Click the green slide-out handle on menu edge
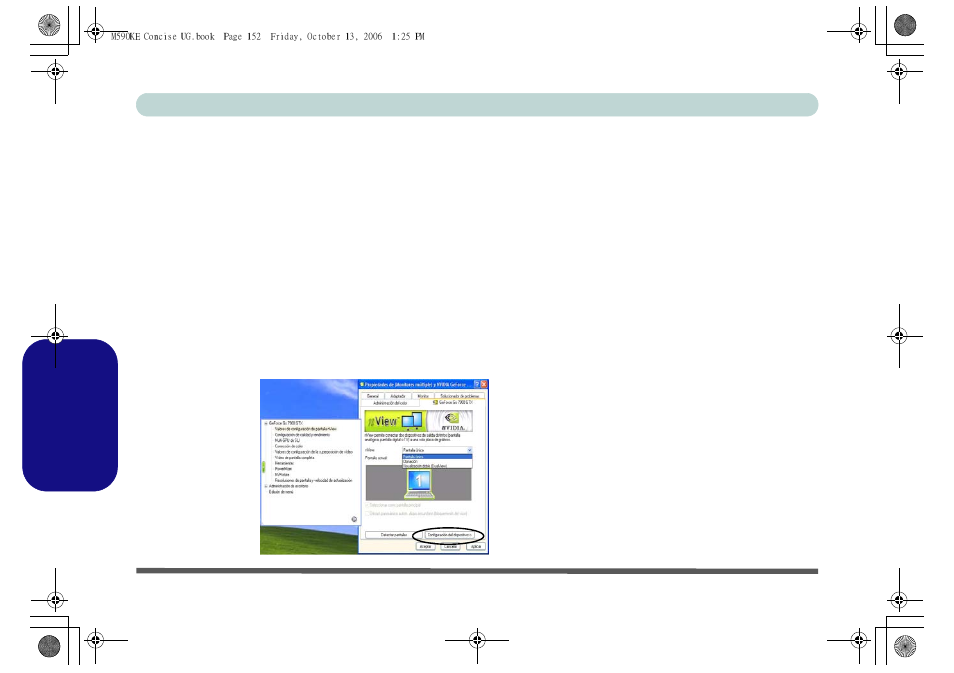954x673 pixels. click(263, 467)
